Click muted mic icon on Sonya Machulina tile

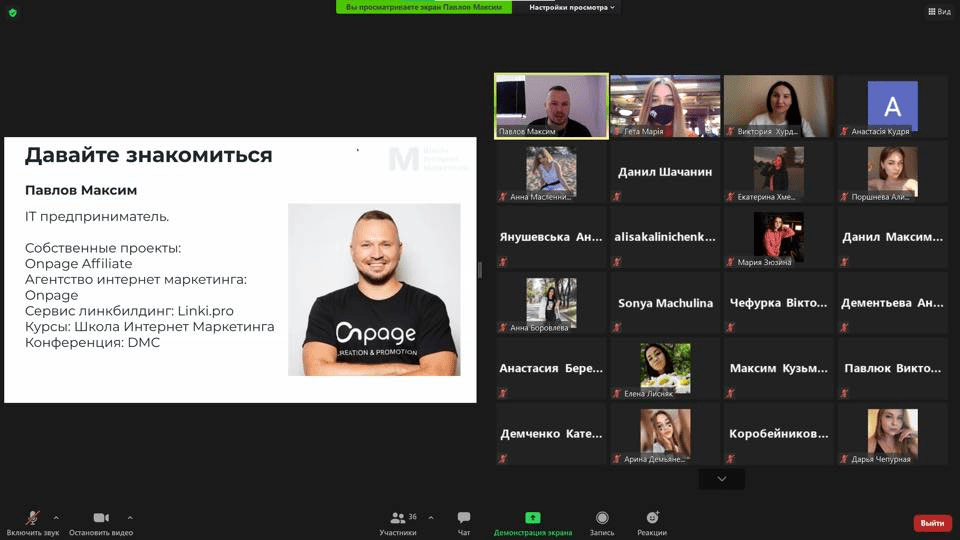click(617, 328)
